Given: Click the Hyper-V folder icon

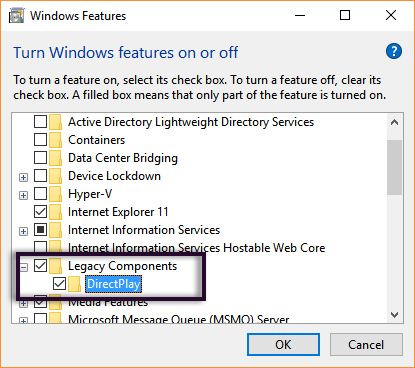Looking at the screenshot, I should pos(56,194).
